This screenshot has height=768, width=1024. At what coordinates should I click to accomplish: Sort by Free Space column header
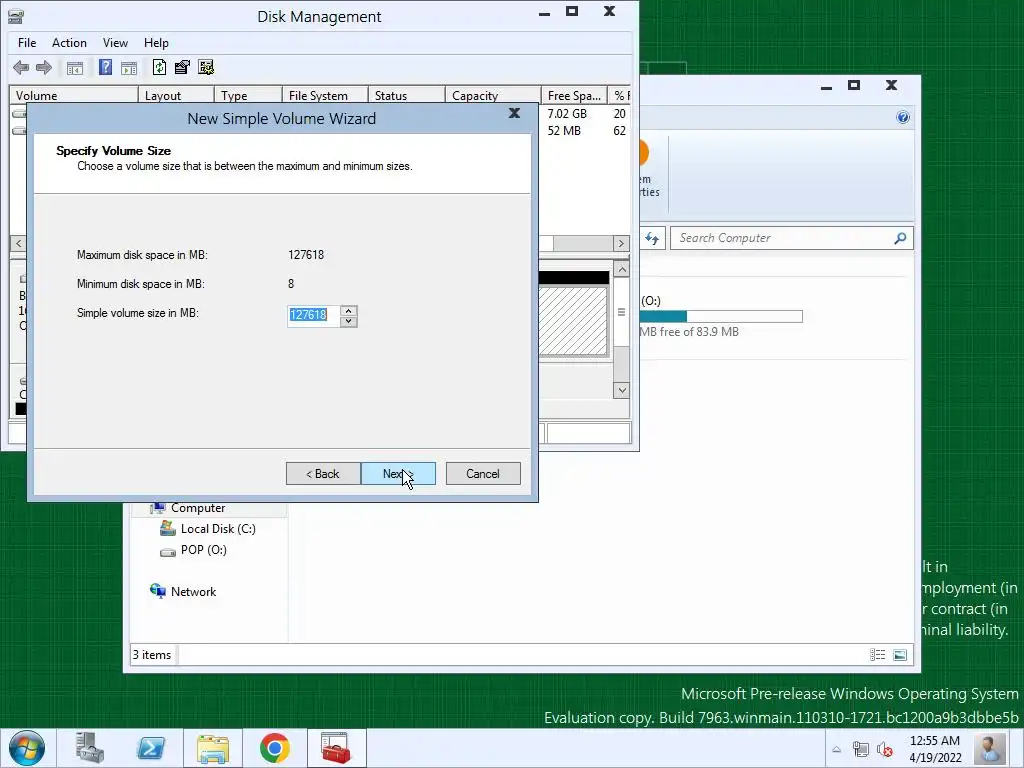click(x=574, y=95)
